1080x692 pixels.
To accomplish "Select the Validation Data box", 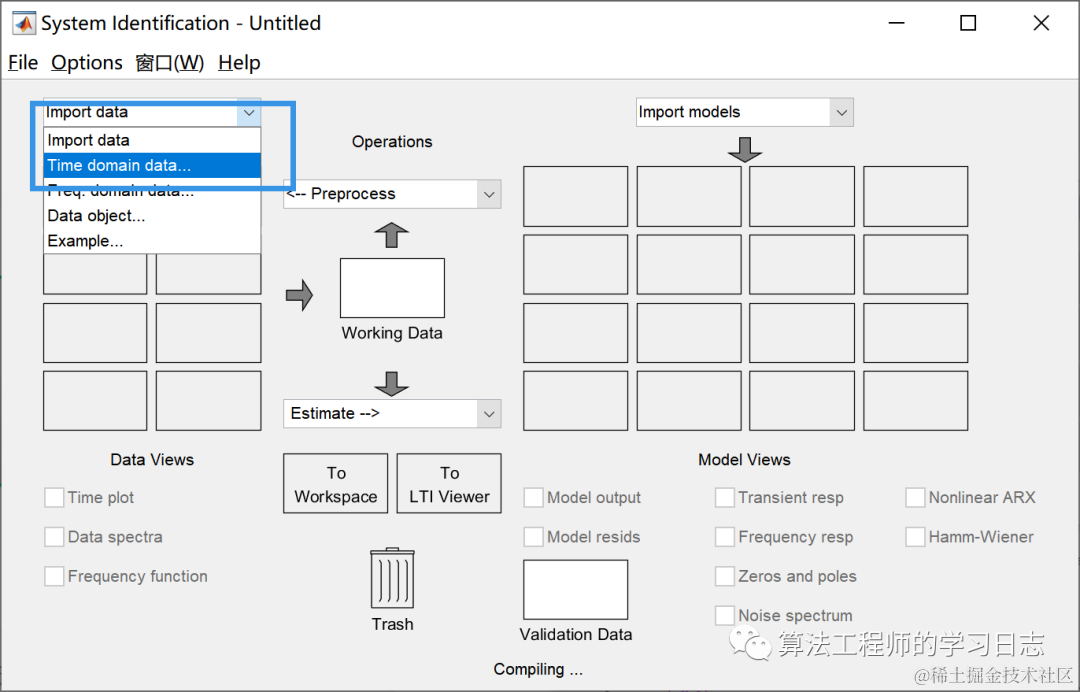I will click(575, 589).
